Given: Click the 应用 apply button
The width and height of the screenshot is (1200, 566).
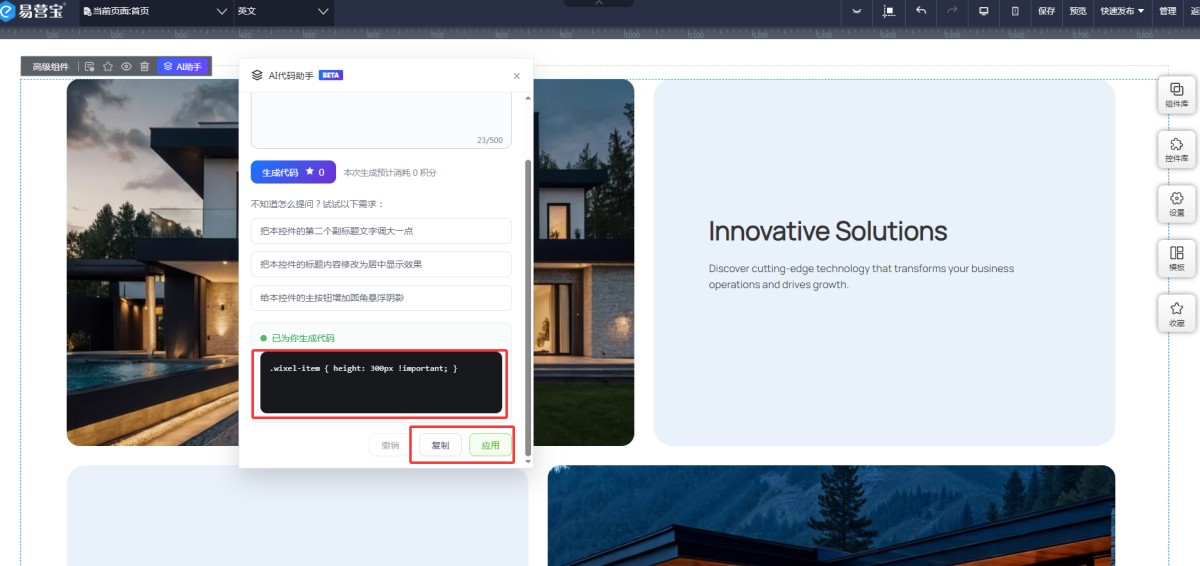Looking at the screenshot, I should tap(490, 445).
